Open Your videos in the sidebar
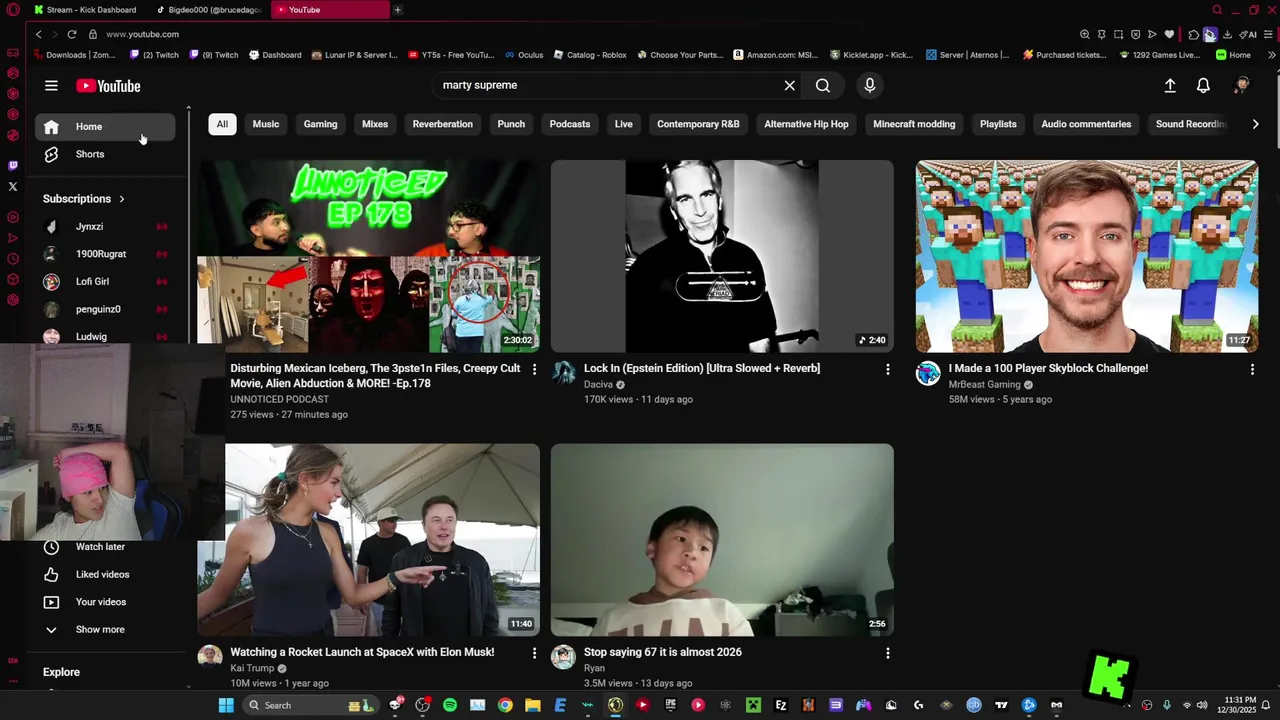This screenshot has height=720, width=1280. pos(105,602)
